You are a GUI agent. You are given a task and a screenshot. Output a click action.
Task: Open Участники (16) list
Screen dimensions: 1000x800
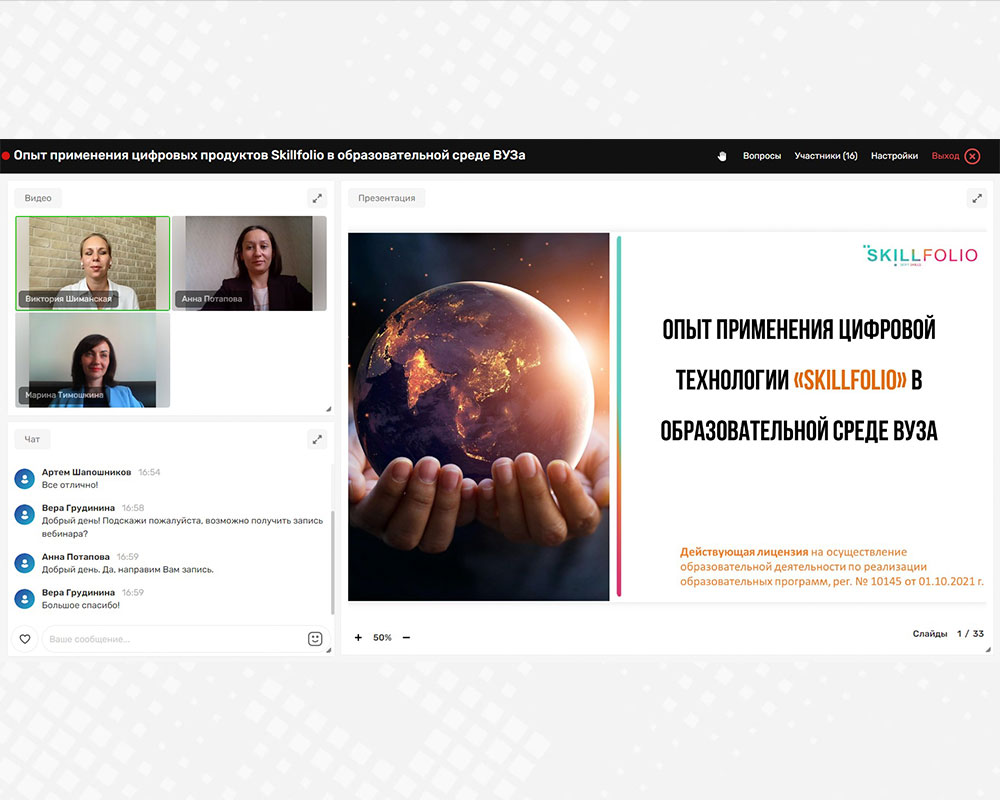point(826,156)
